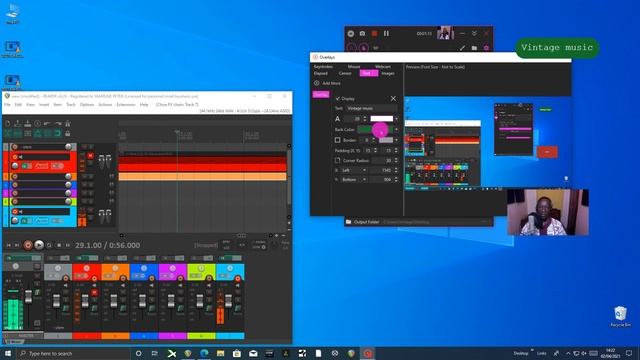
Task: Go to project start in REAPER transport
Action: pyautogui.click(x=8, y=245)
